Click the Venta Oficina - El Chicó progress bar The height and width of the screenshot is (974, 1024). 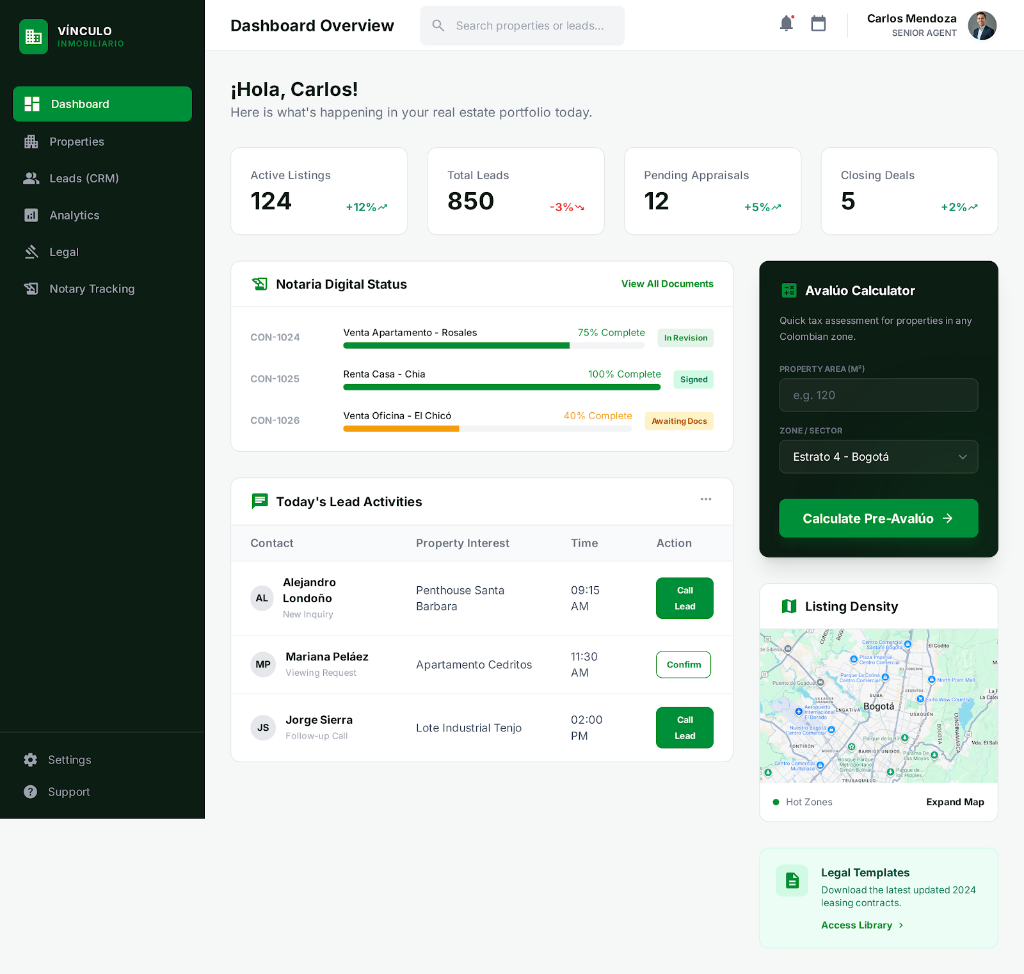487,429
